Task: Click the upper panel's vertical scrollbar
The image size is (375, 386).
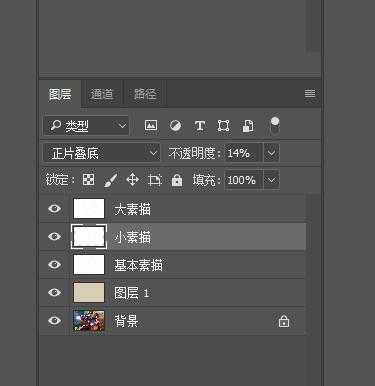Action: pos(313,26)
